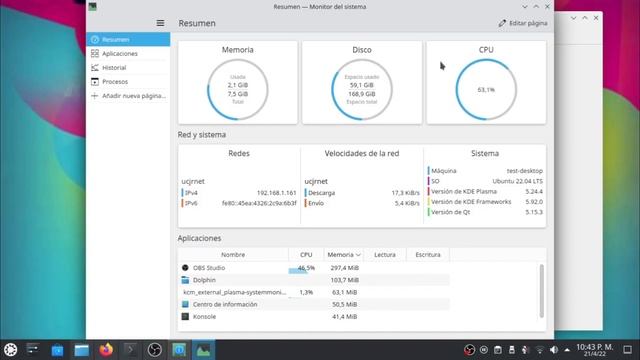The image size is (640, 360).
Task: Open Dolphin file manager from taskbar
Action: [x=82, y=350]
